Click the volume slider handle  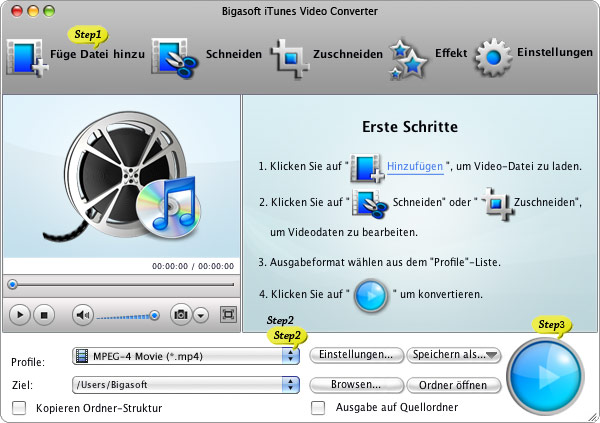tap(155, 315)
